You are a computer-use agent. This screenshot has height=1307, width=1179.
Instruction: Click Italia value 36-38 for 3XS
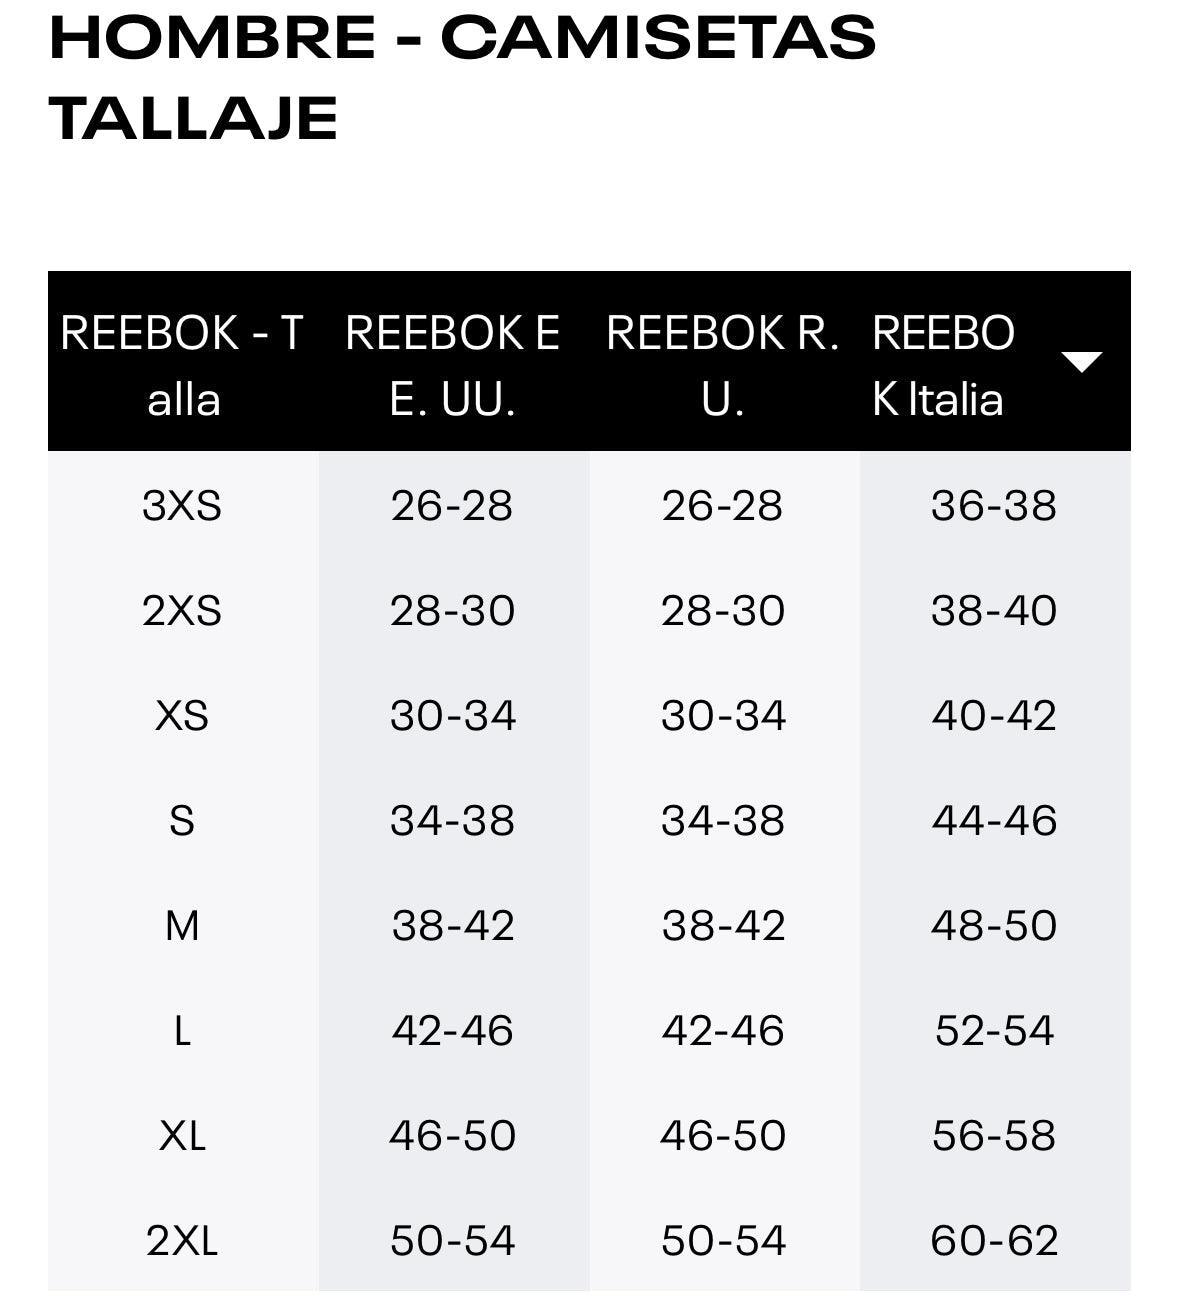point(993,506)
